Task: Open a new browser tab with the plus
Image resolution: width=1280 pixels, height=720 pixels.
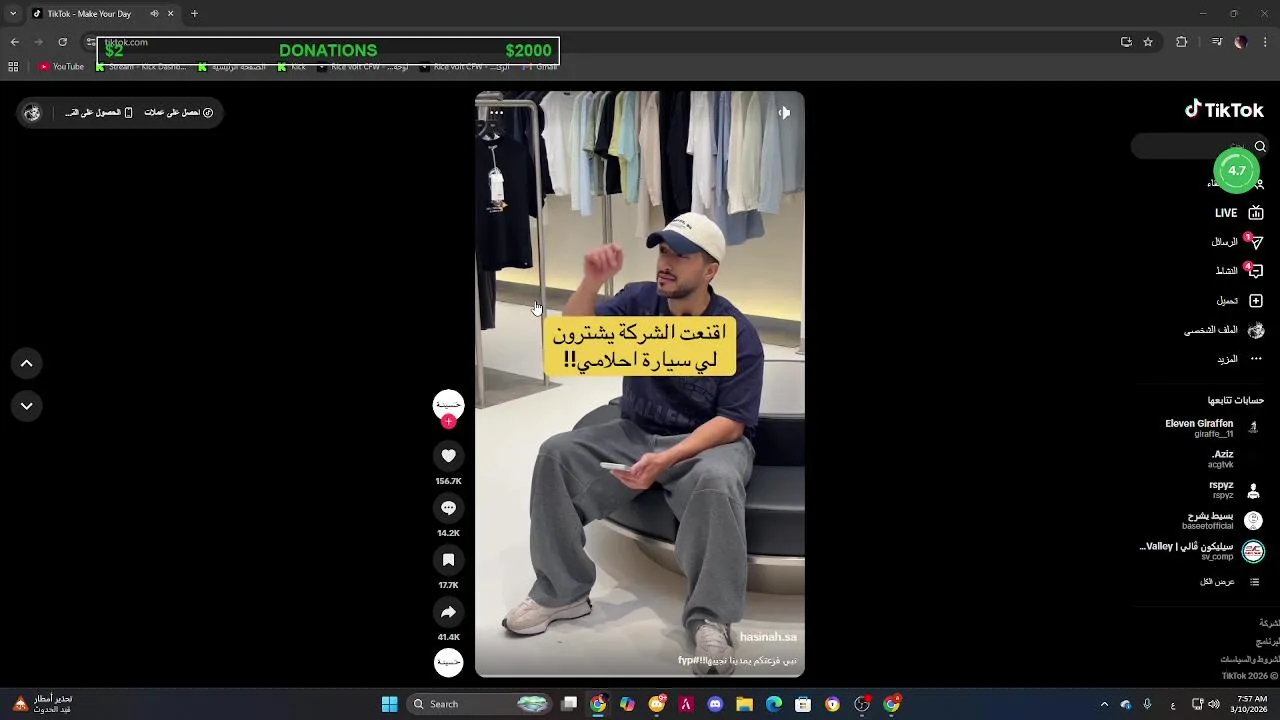Action: (x=194, y=14)
